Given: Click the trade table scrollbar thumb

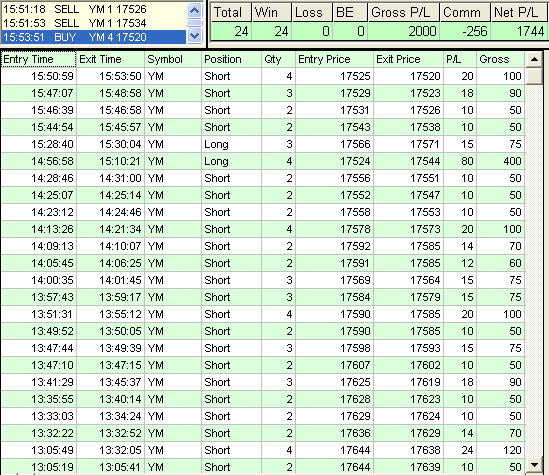Looking at the screenshot, I should pyautogui.click(x=534, y=76).
